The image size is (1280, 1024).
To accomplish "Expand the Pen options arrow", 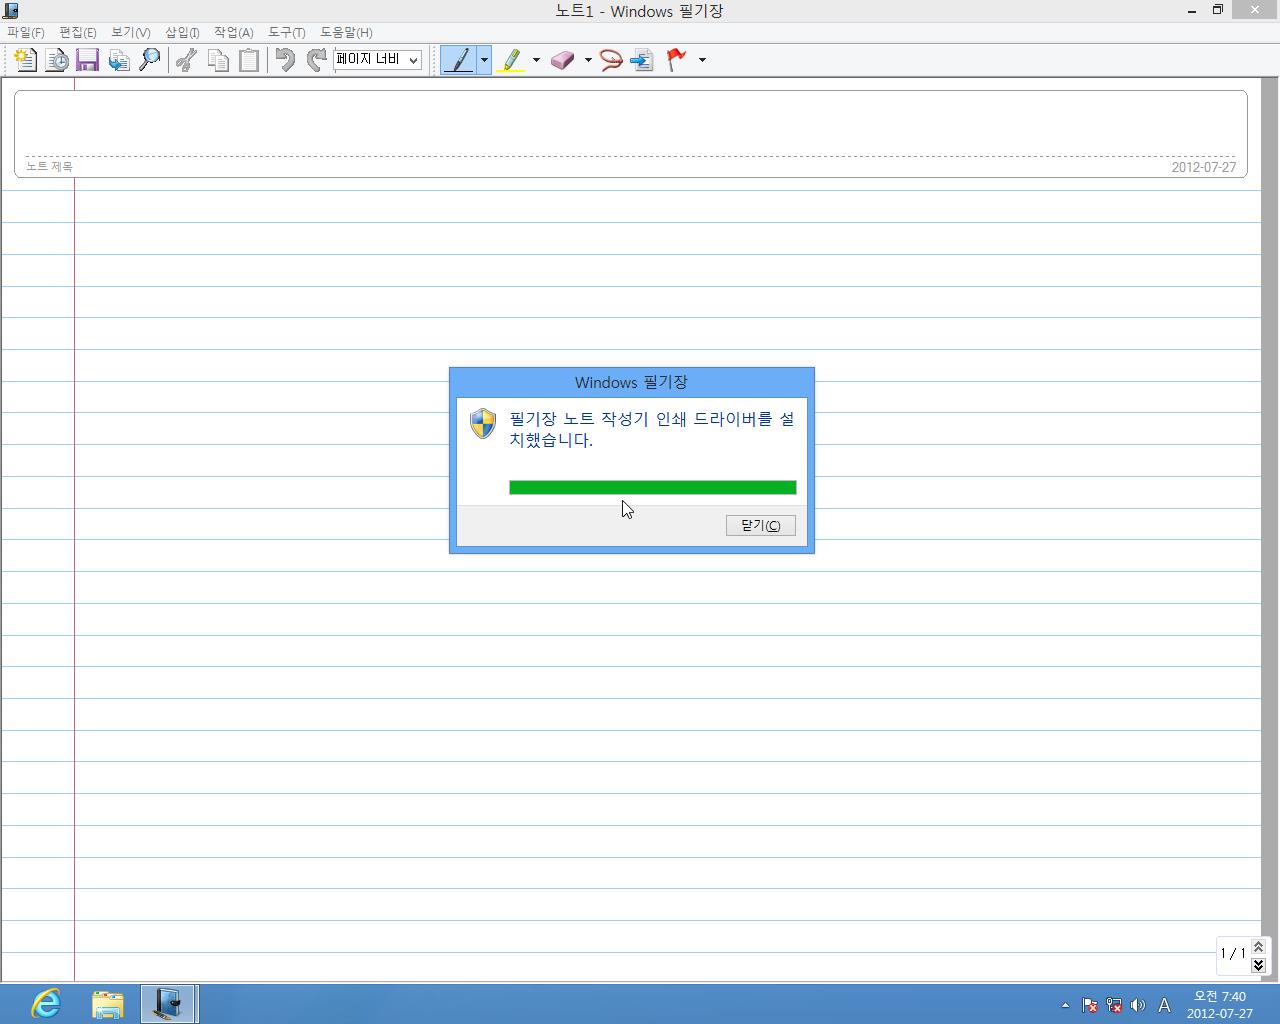I will [484, 60].
